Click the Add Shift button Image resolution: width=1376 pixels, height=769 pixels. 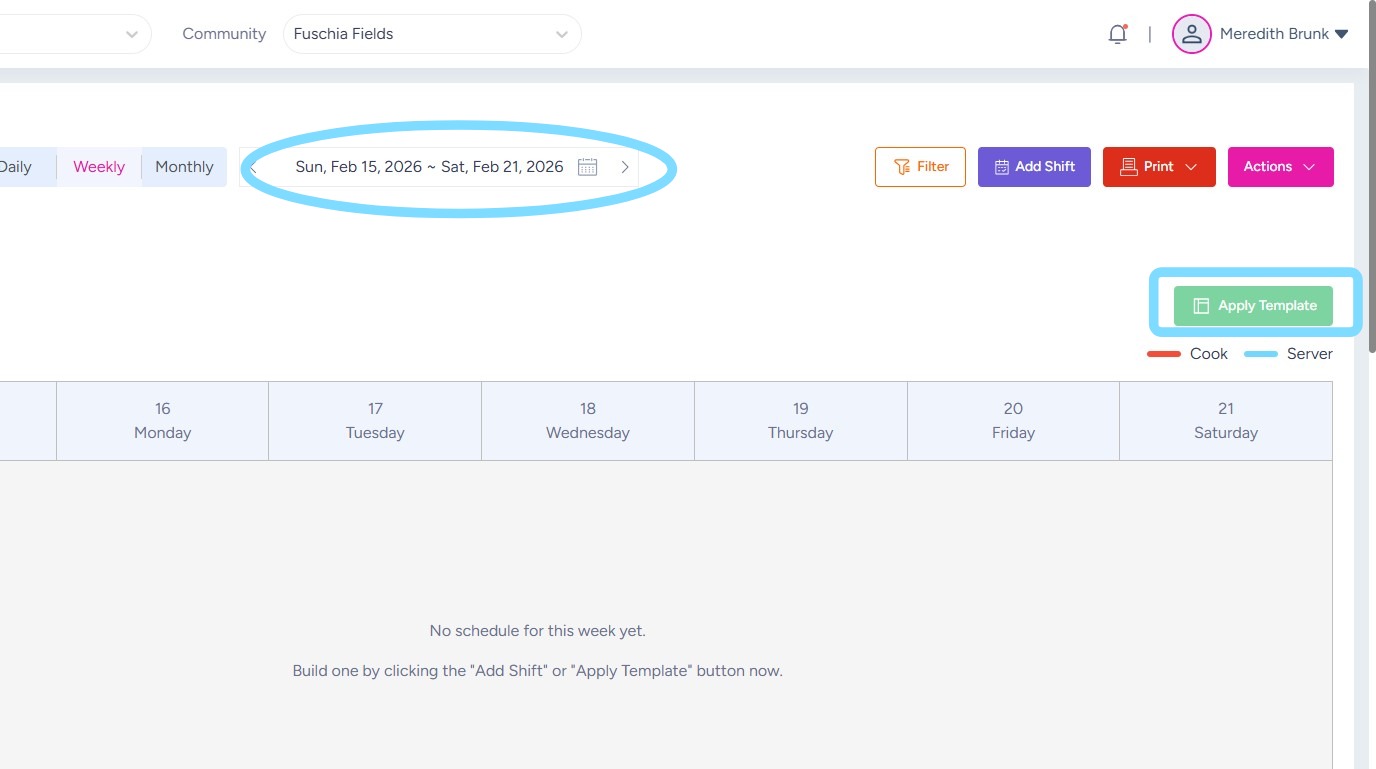coord(1034,167)
